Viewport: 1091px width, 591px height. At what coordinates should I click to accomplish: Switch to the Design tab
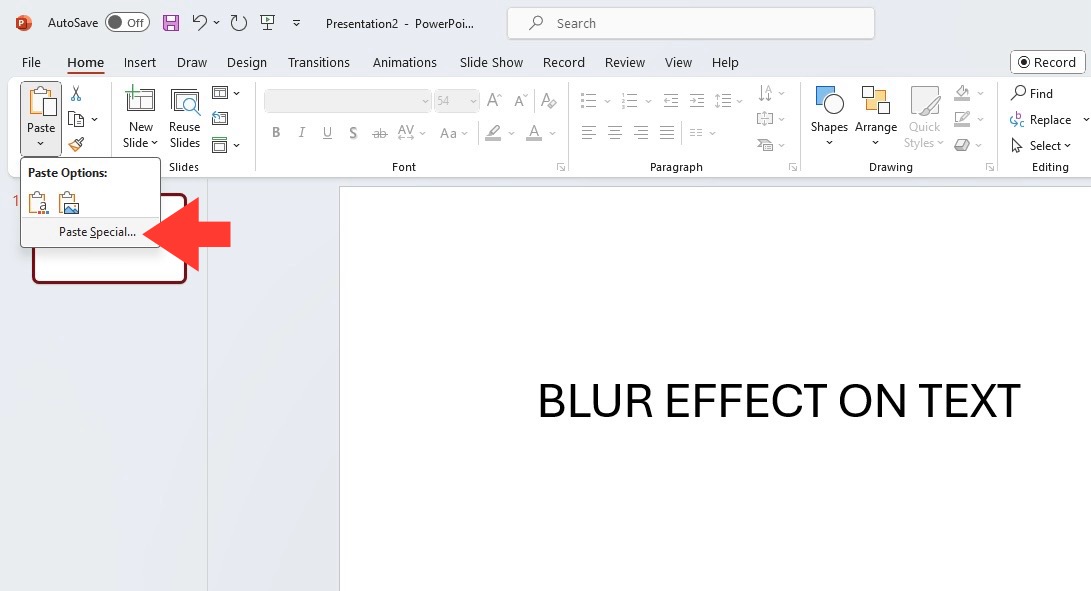247,63
